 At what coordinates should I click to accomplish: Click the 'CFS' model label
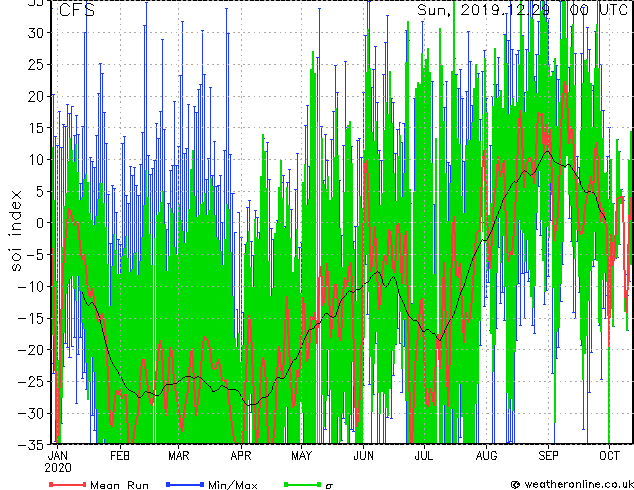(x=77, y=10)
